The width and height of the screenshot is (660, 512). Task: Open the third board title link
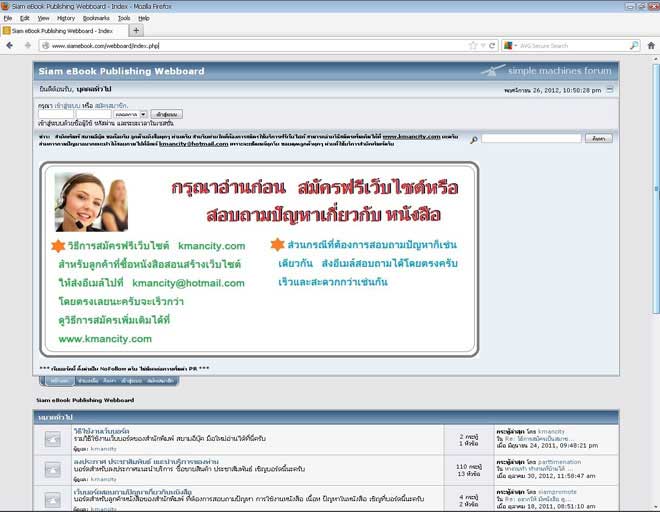133,492
